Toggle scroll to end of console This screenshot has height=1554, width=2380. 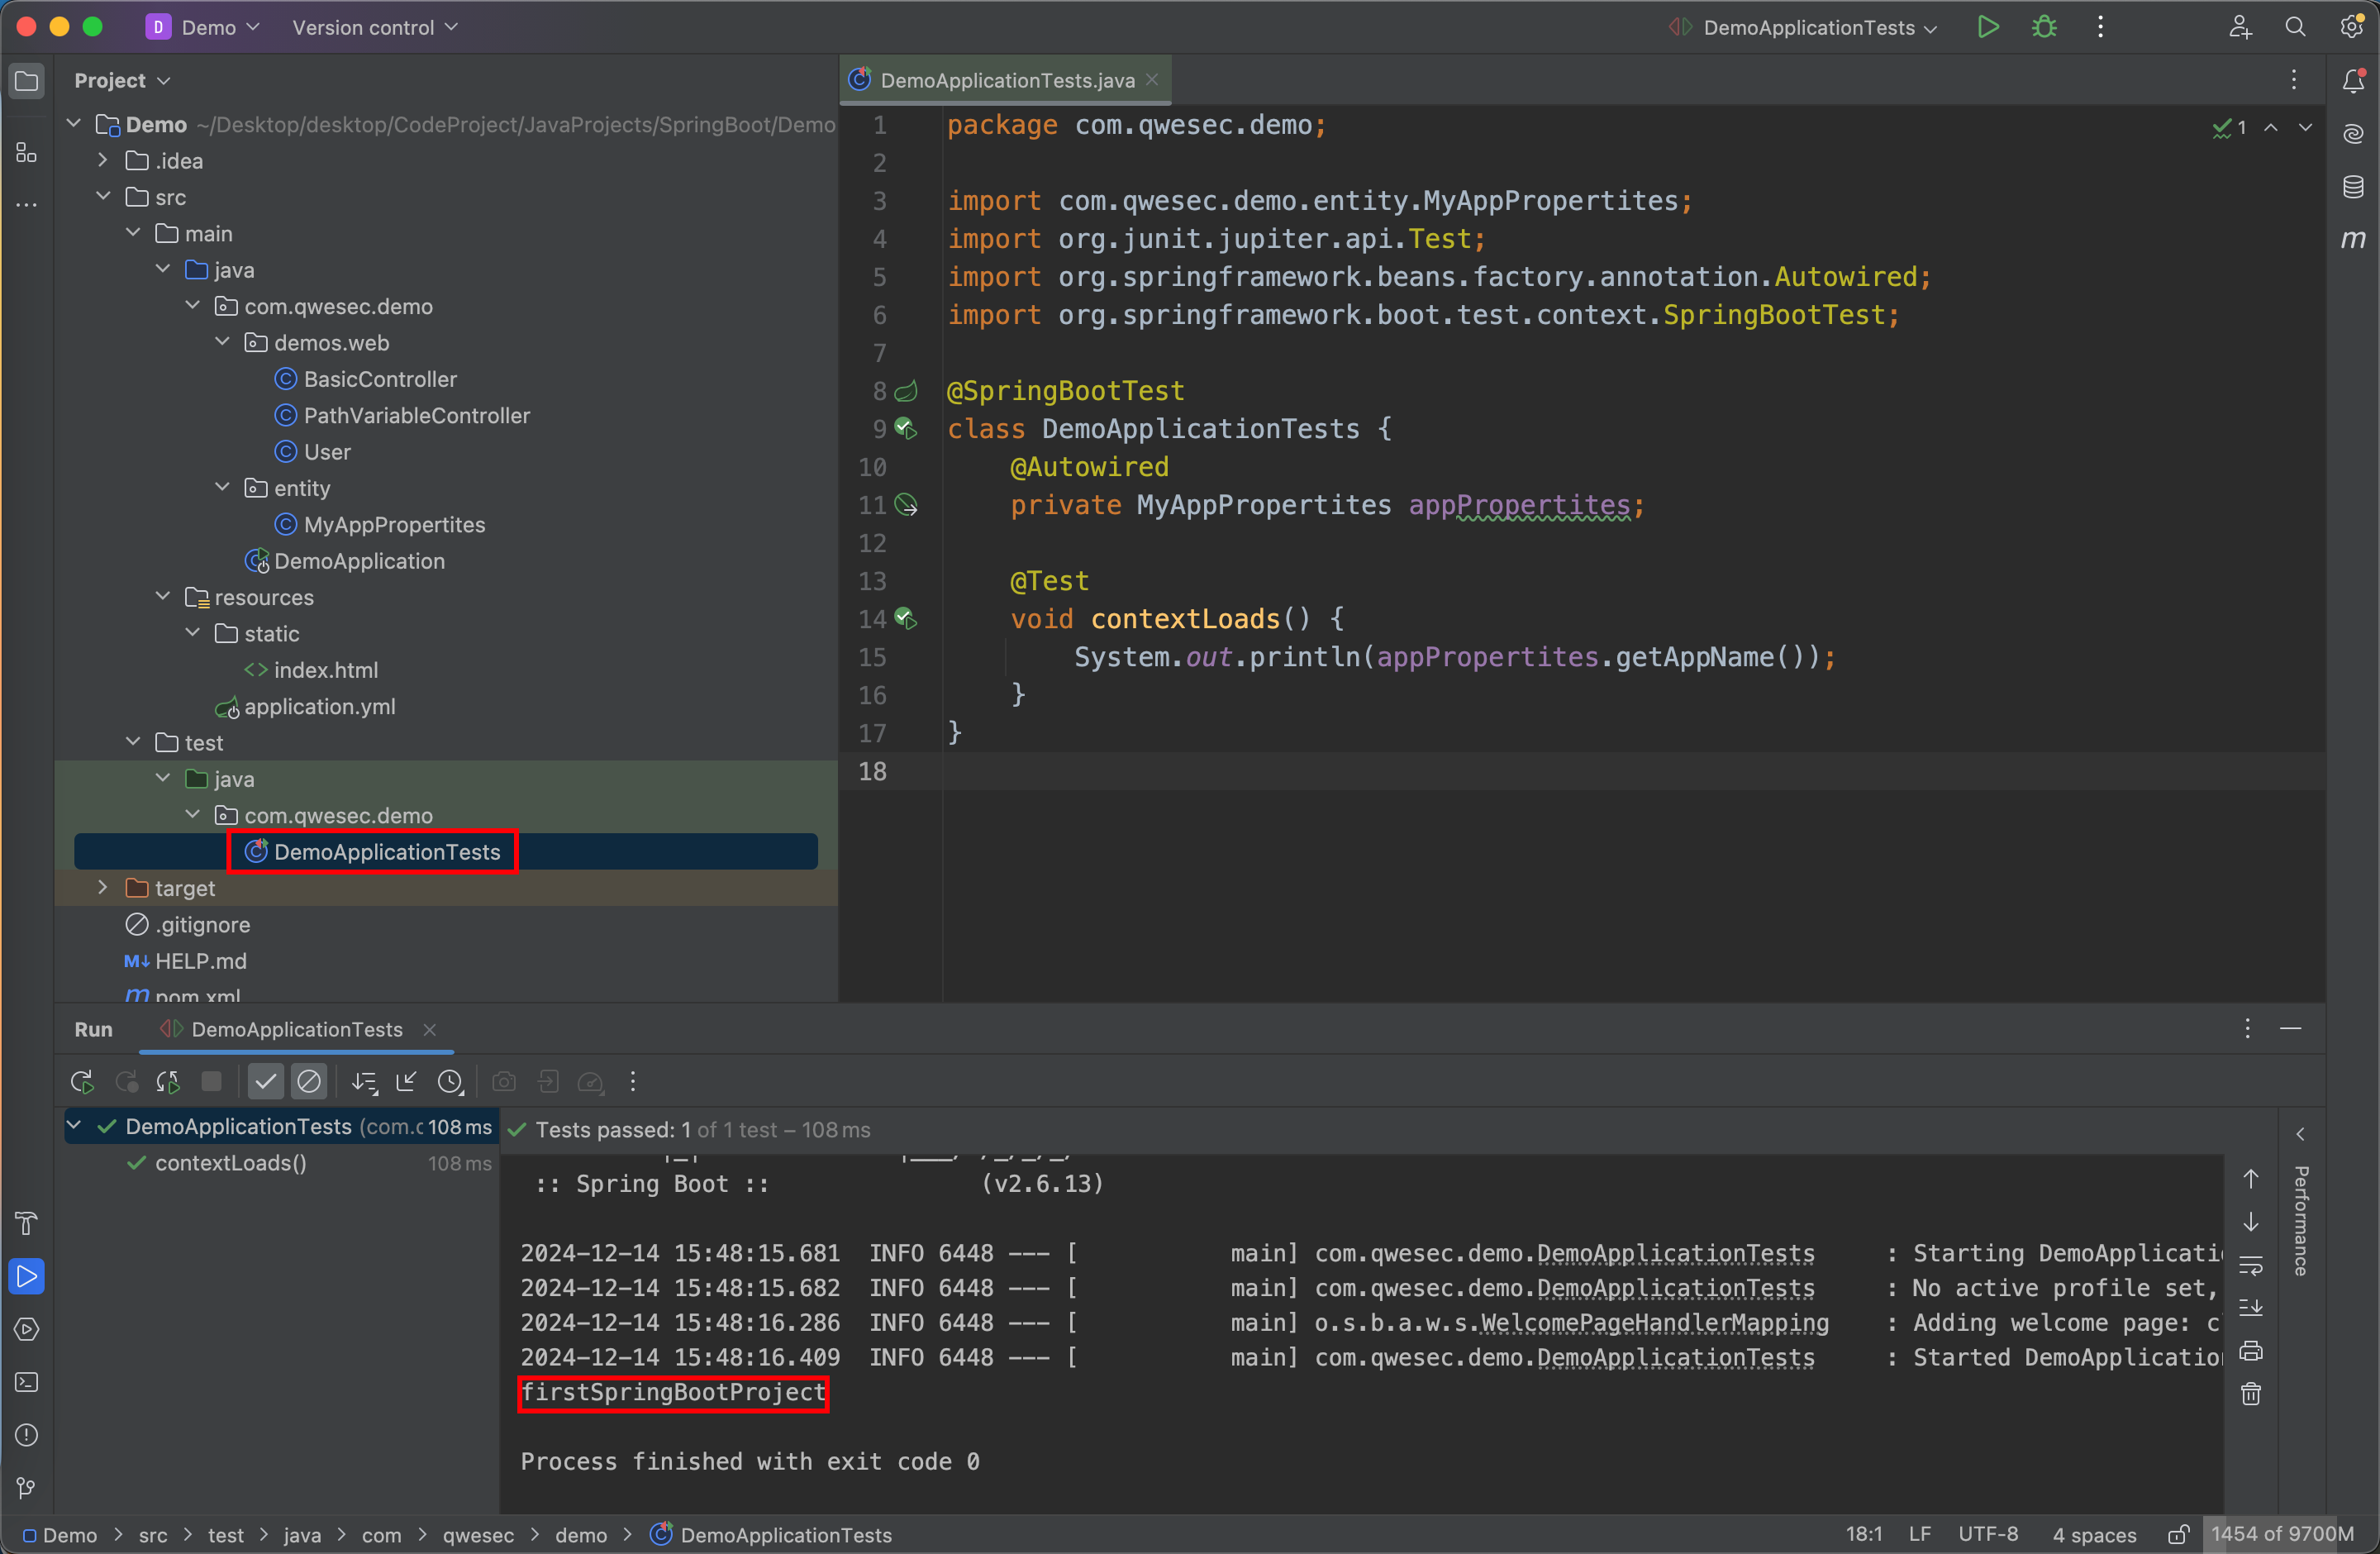[2251, 1308]
